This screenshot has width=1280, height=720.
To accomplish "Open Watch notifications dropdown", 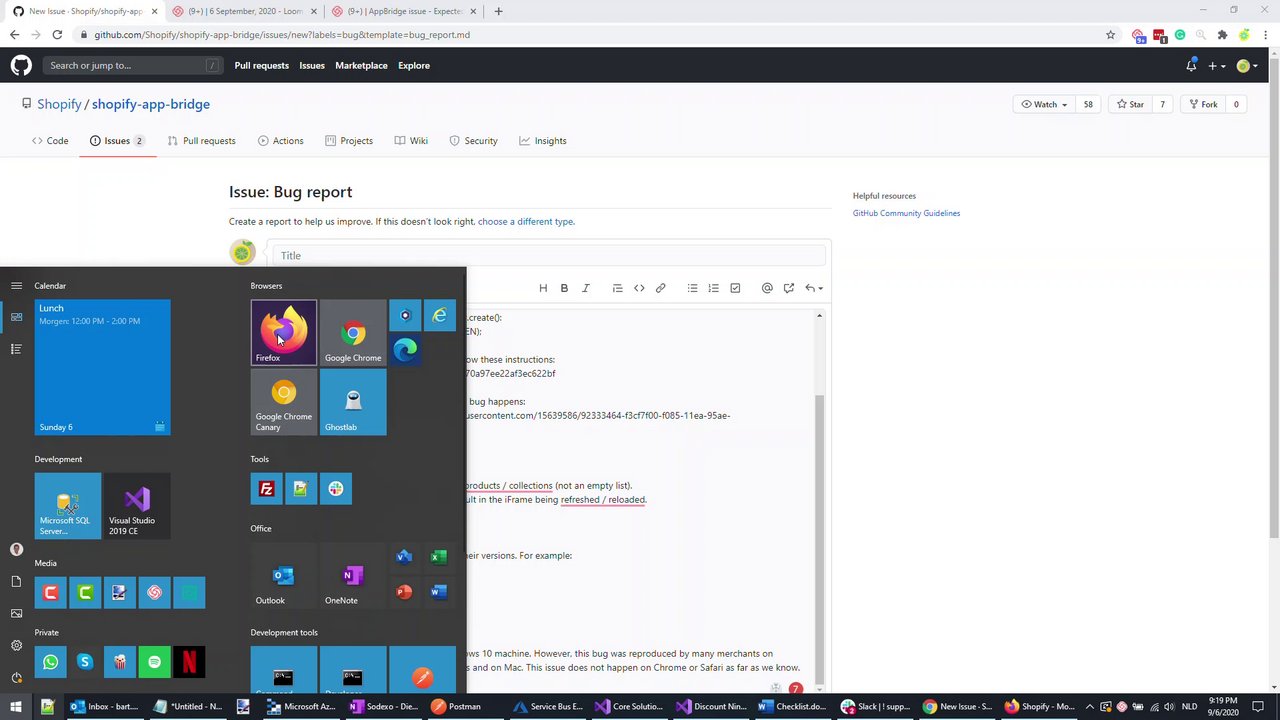I will 1044,104.
